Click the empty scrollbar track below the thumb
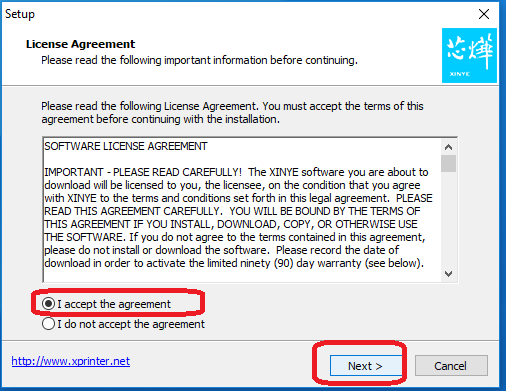 click(x=448, y=219)
